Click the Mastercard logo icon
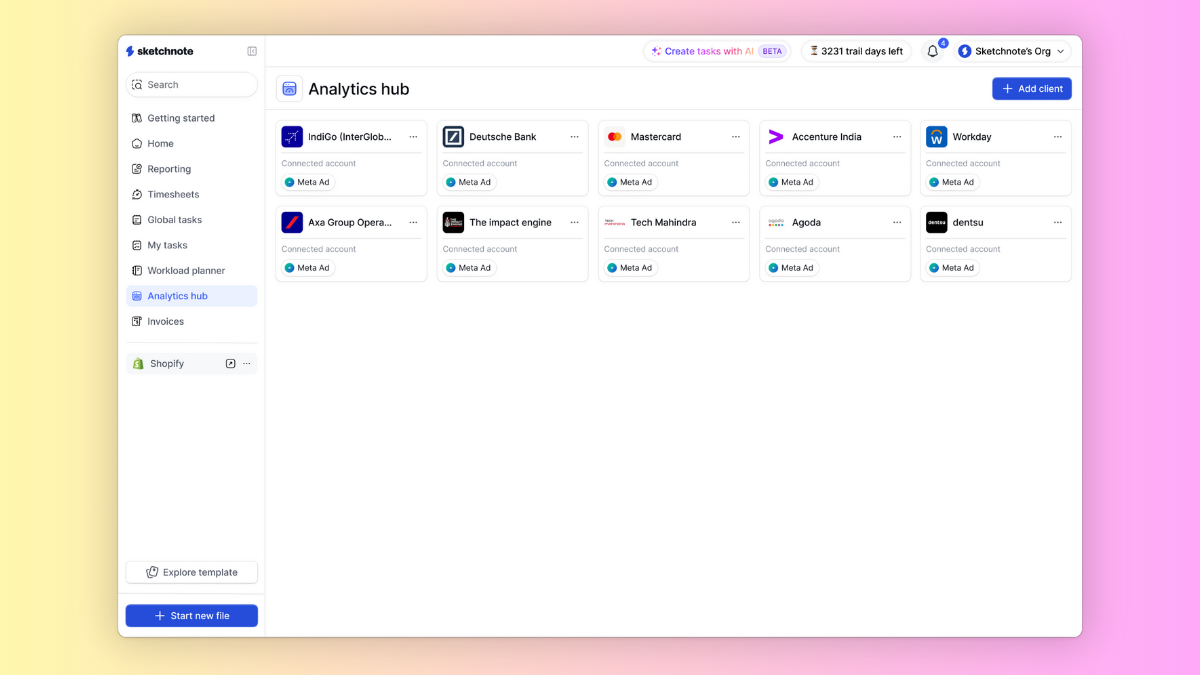 point(615,137)
